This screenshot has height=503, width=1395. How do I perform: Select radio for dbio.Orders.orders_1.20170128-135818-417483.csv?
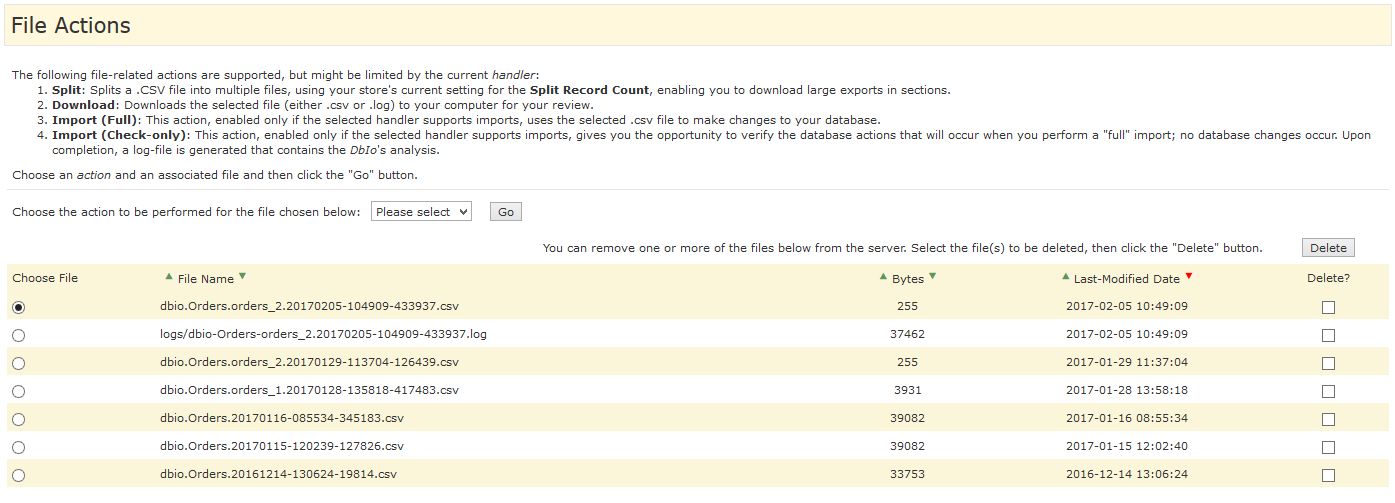19,392
